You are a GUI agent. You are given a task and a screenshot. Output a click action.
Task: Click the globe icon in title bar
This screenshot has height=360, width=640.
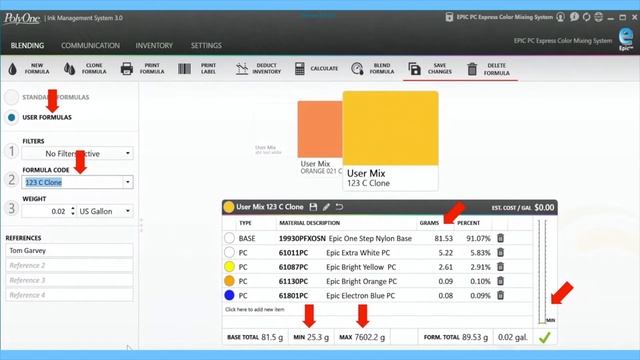tap(599, 17)
